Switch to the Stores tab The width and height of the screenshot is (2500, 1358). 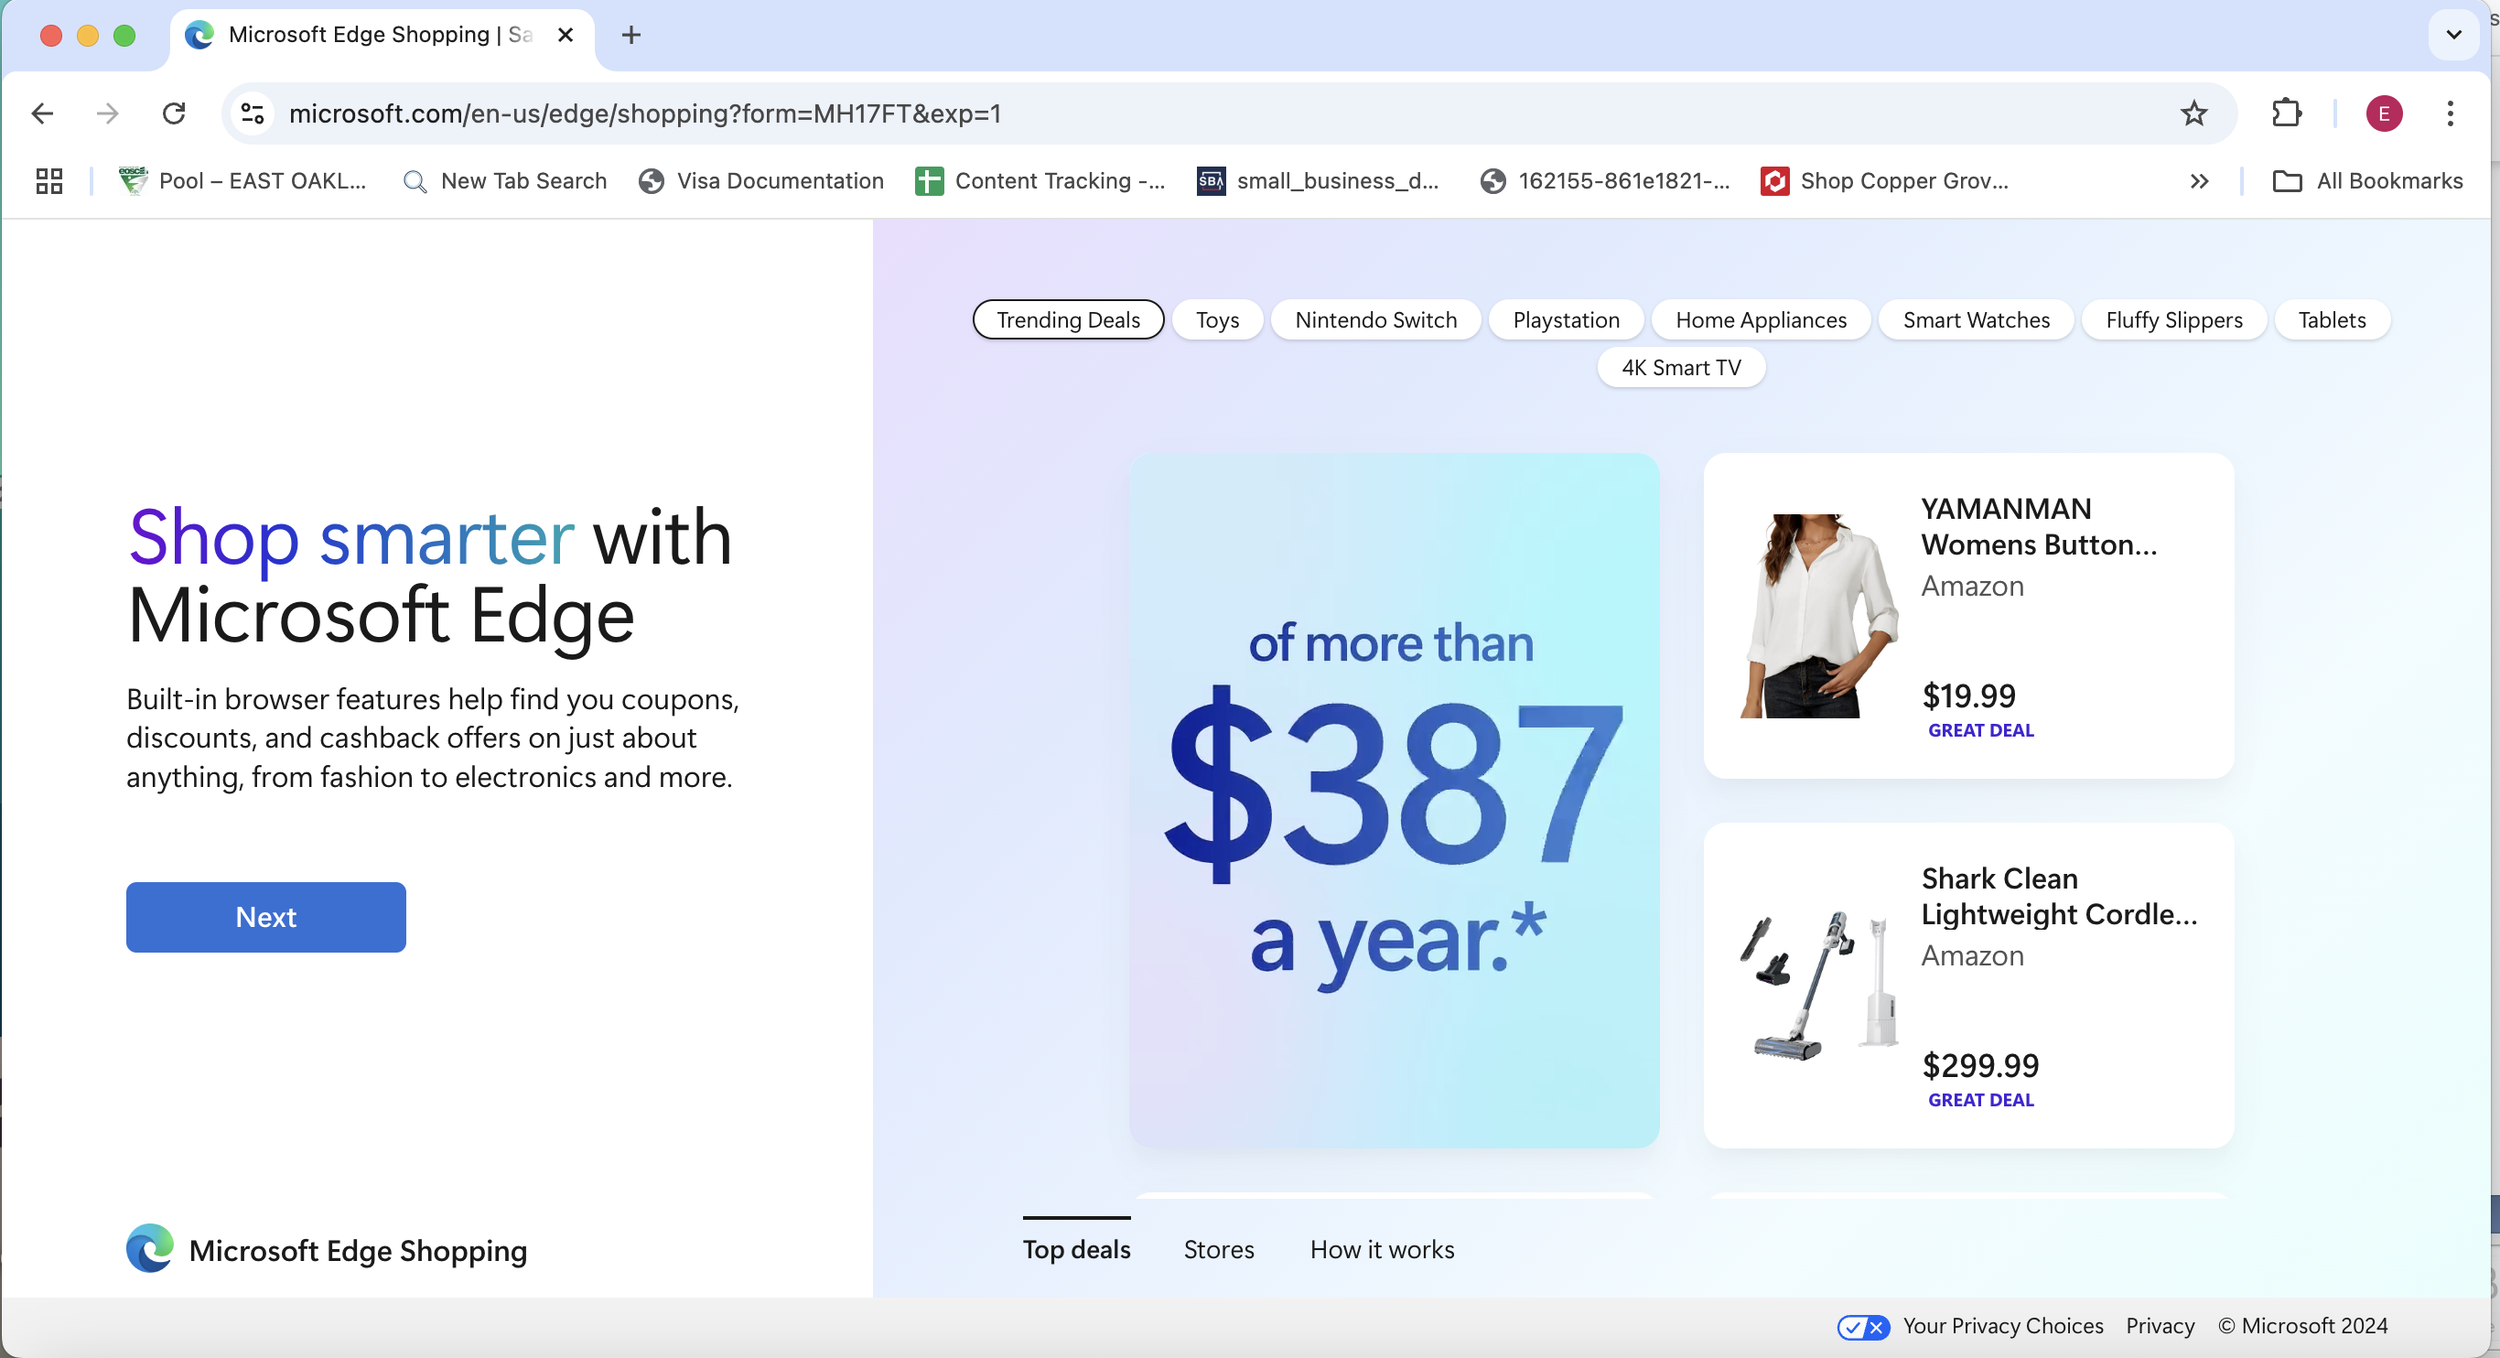[1218, 1249]
